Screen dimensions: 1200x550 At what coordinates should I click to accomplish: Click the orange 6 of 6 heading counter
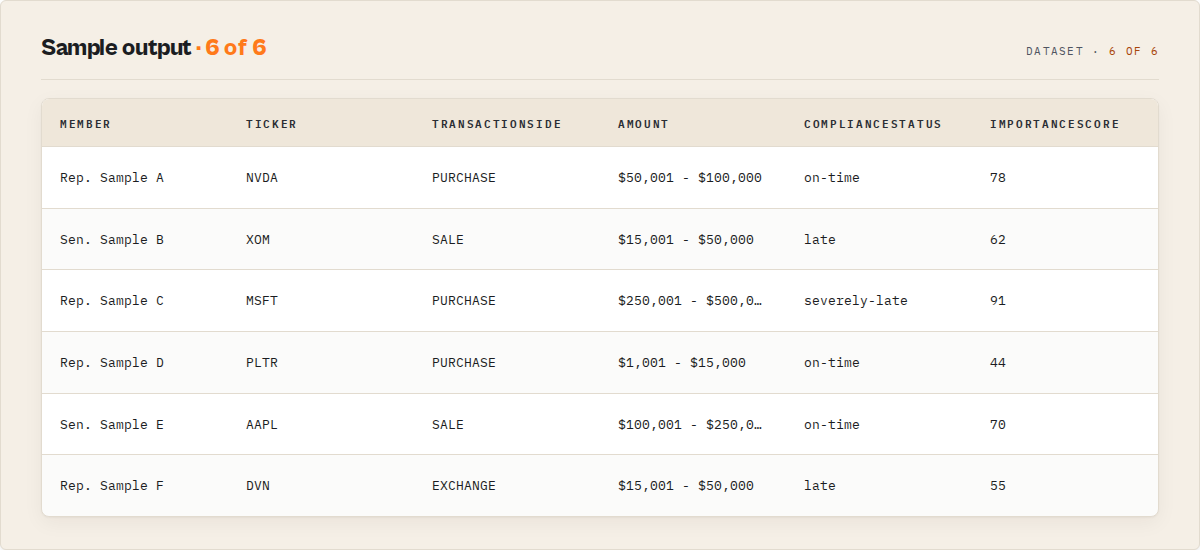click(236, 48)
